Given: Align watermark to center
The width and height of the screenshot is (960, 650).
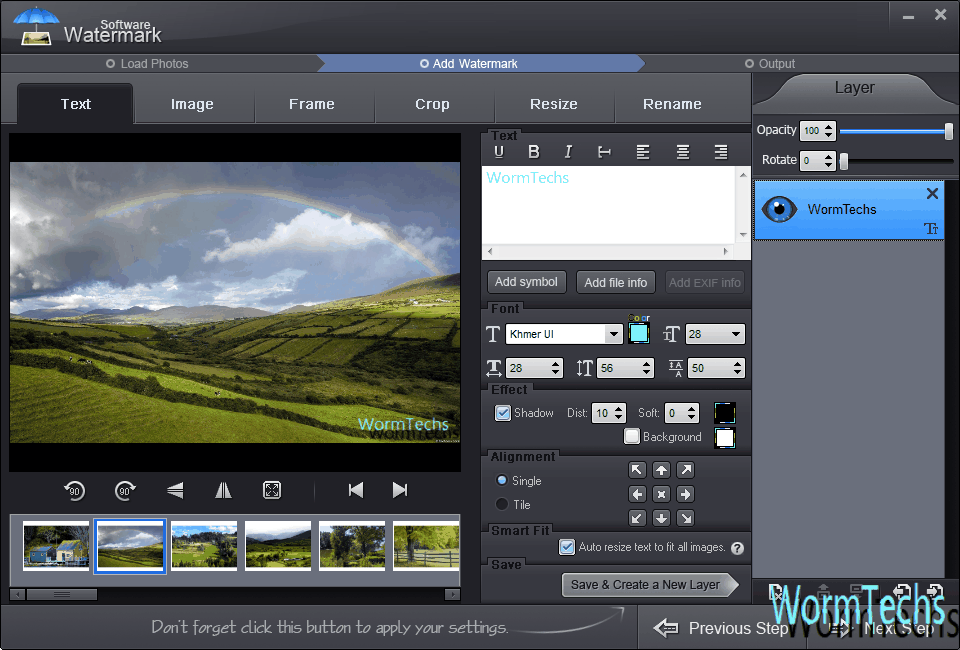Looking at the screenshot, I should pyautogui.click(x=661, y=494).
